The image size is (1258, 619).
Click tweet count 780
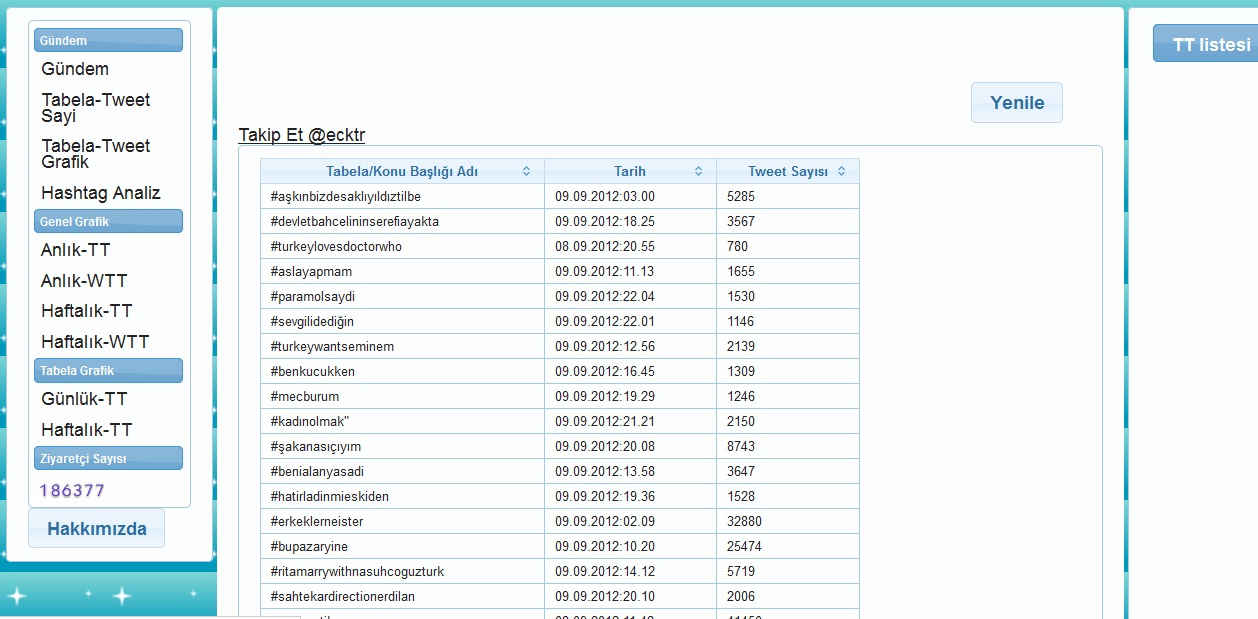pyautogui.click(x=738, y=246)
